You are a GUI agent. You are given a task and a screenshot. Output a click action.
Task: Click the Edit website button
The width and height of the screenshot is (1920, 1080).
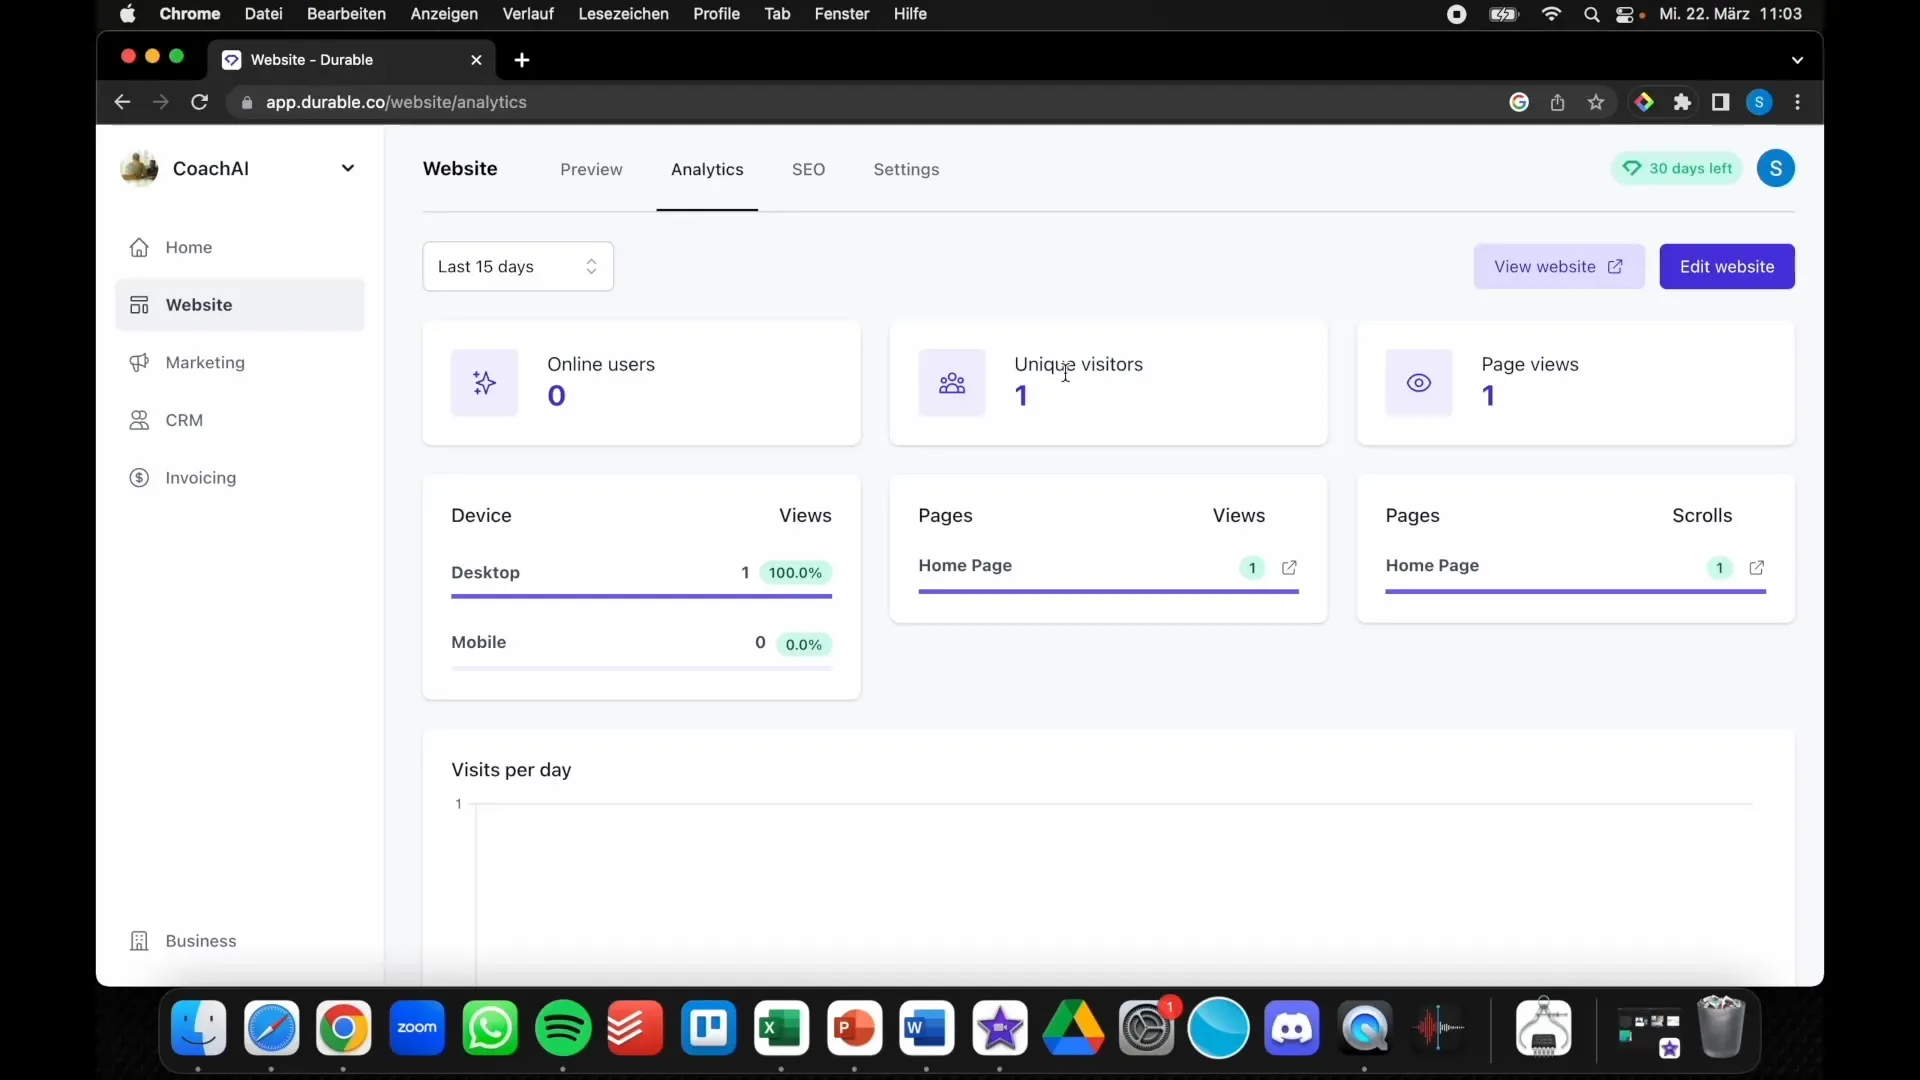click(x=1727, y=267)
